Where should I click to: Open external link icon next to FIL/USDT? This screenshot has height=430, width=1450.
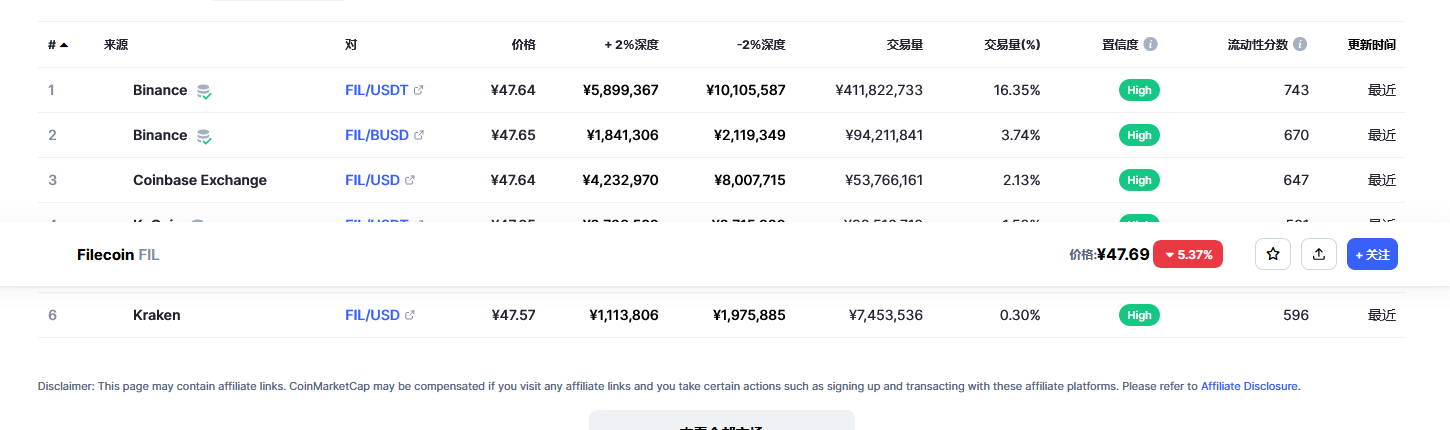point(419,90)
